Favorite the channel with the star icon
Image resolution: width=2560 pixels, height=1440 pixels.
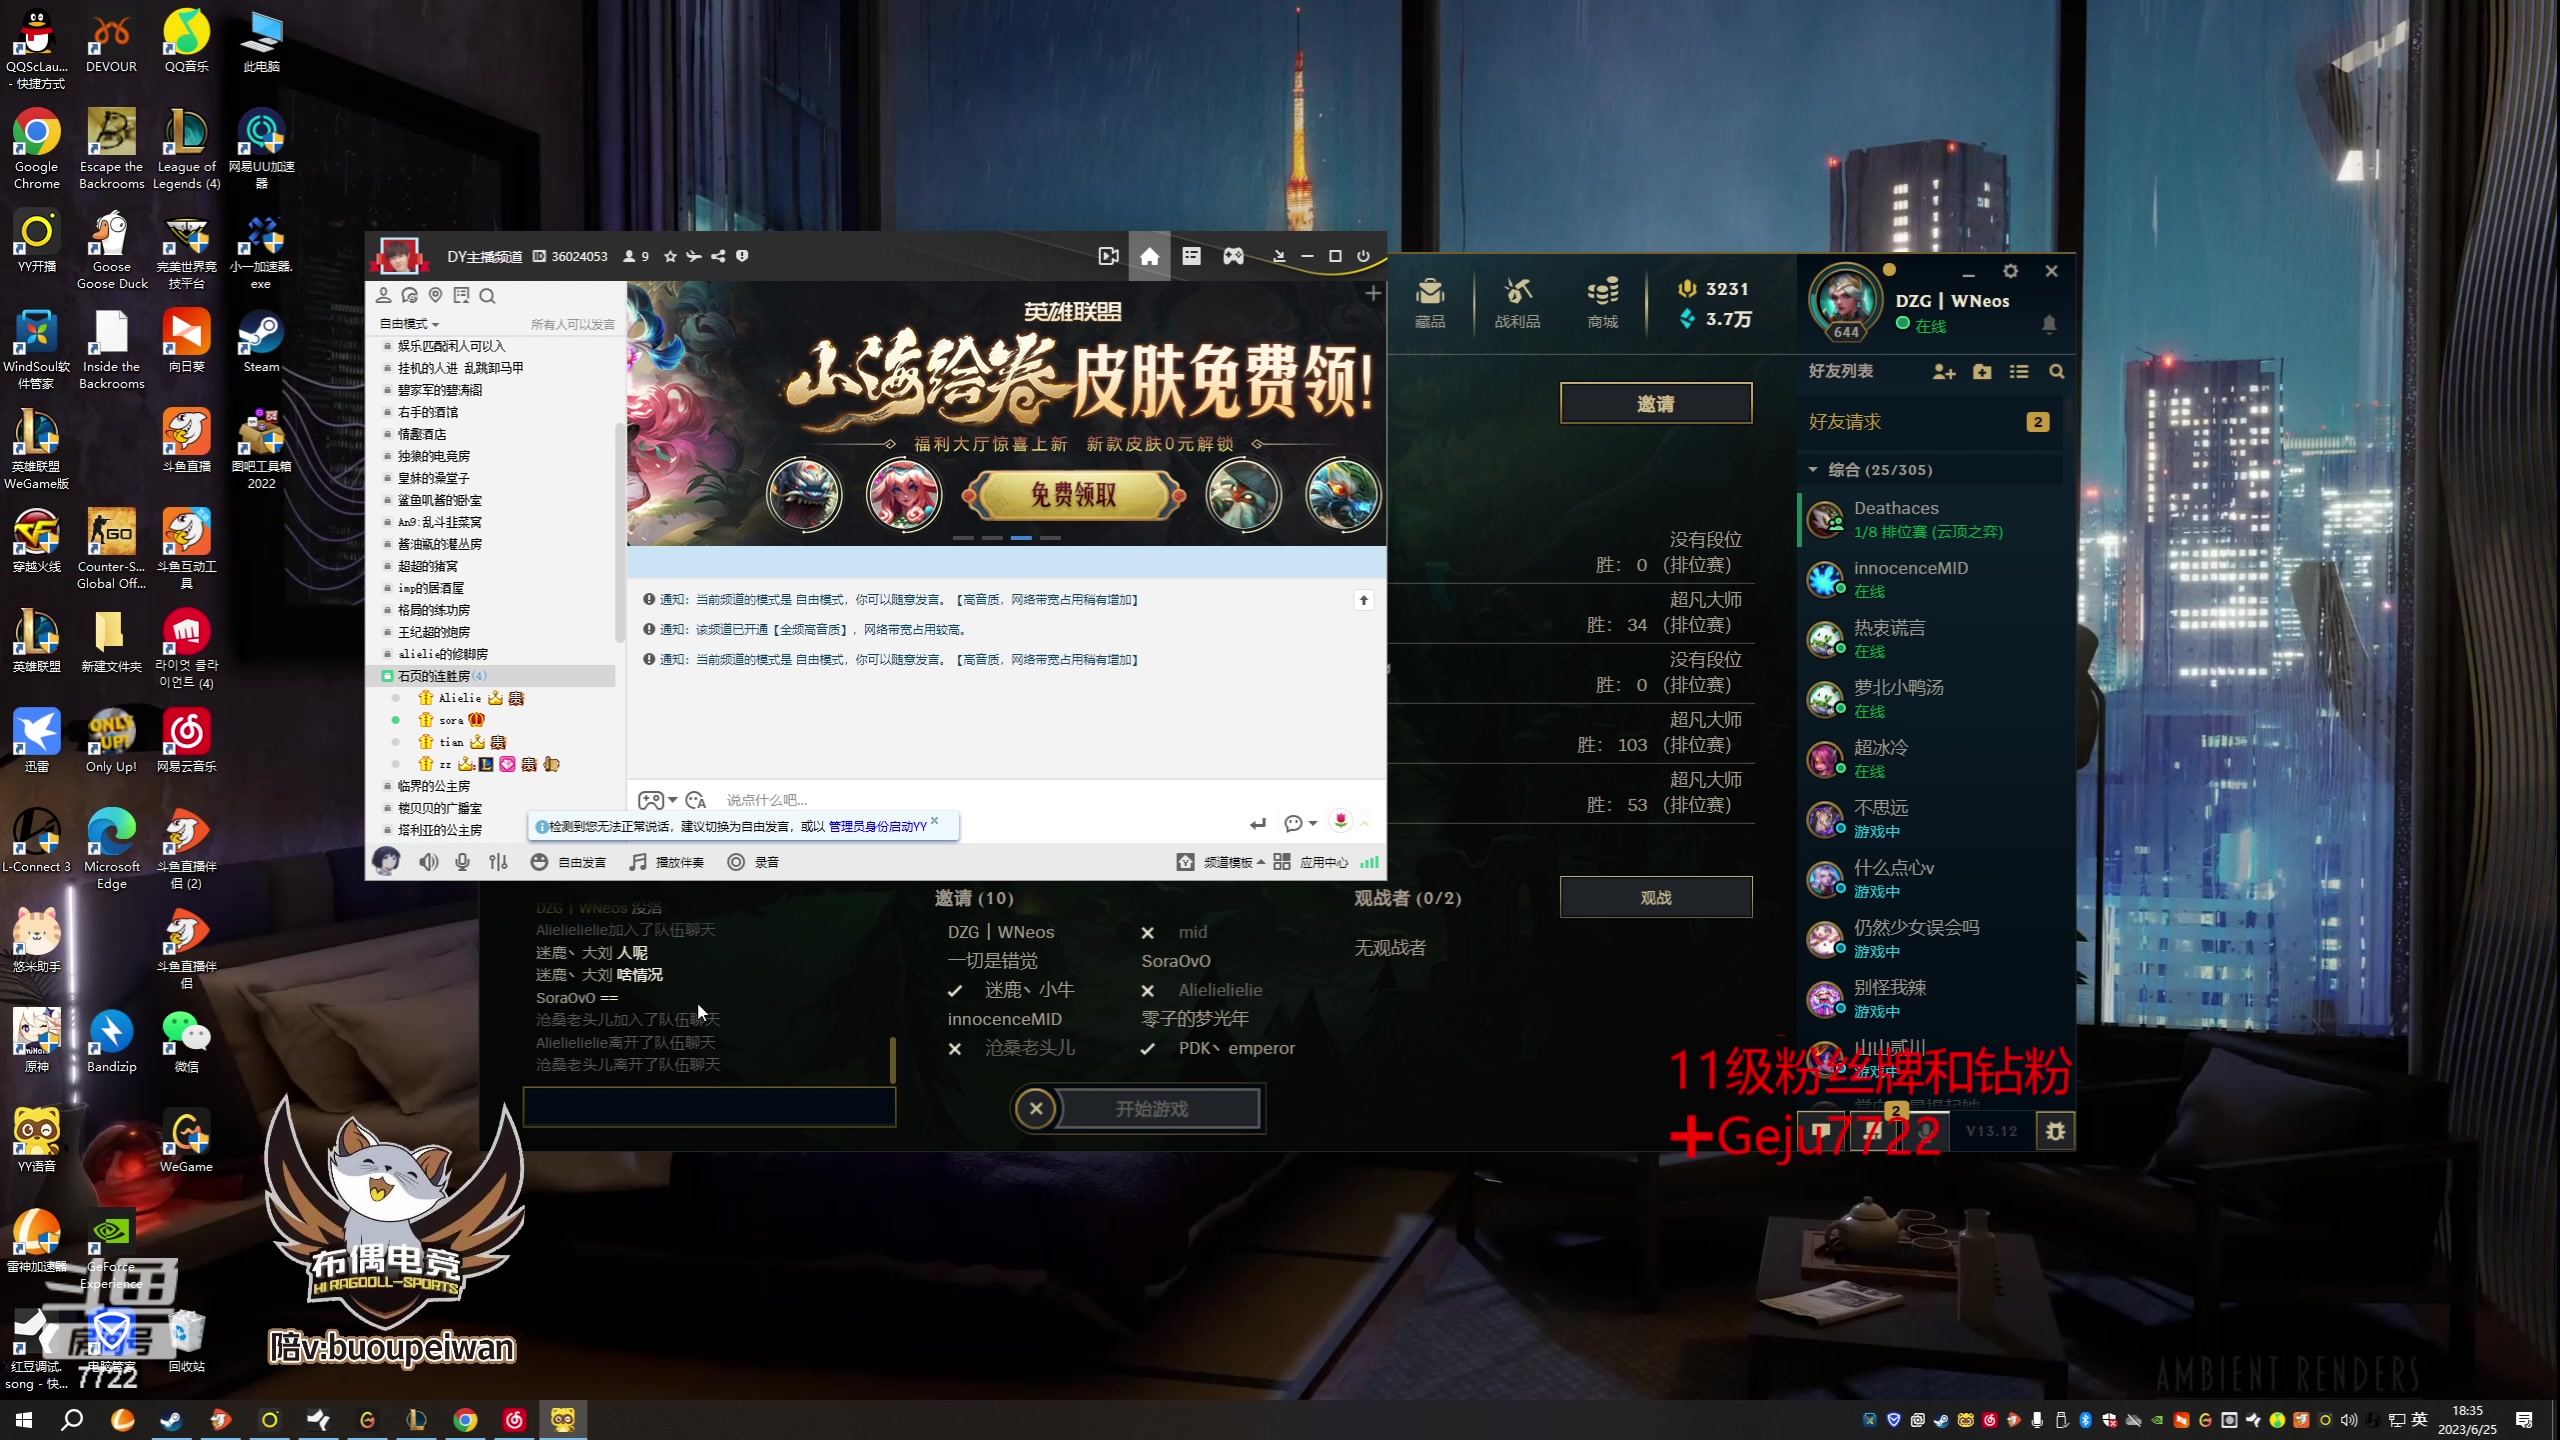[670, 257]
